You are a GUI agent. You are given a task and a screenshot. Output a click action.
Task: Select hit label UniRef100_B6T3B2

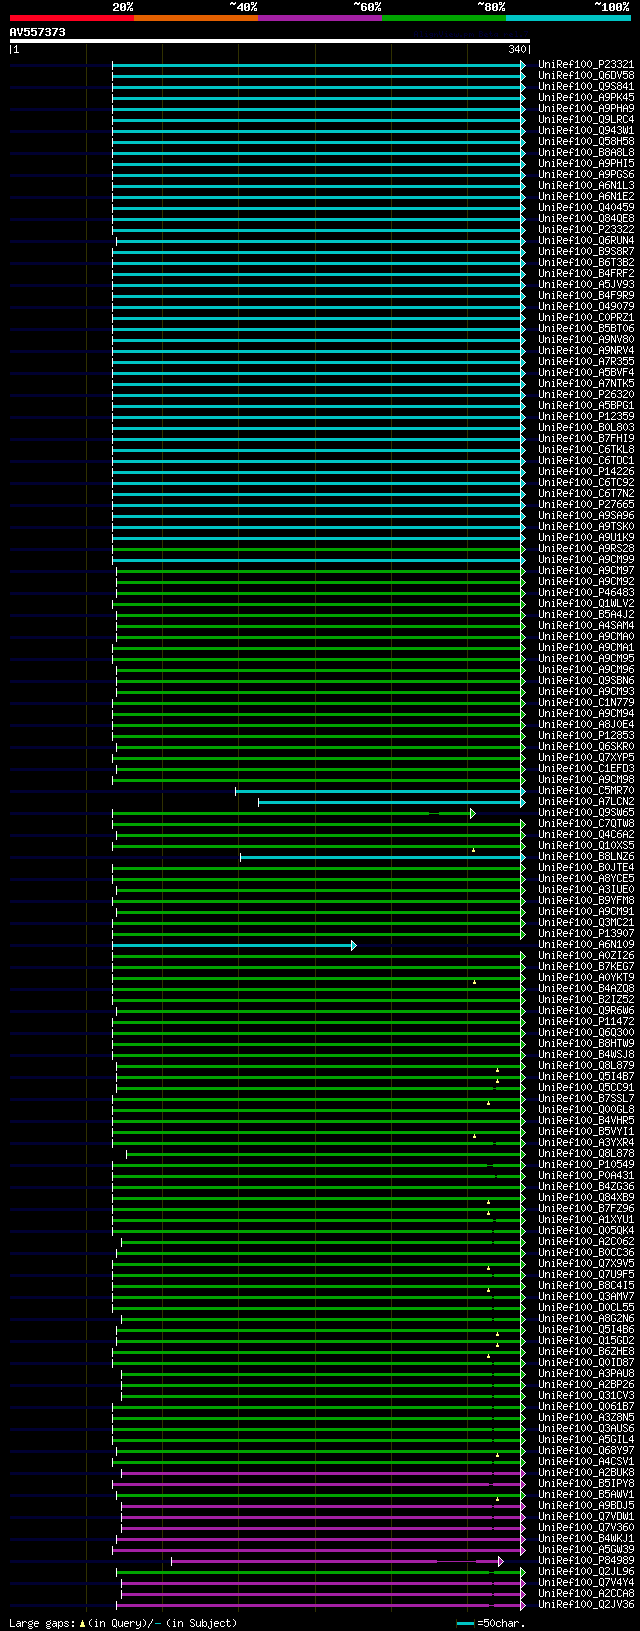pyautogui.click(x=586, y=263)
